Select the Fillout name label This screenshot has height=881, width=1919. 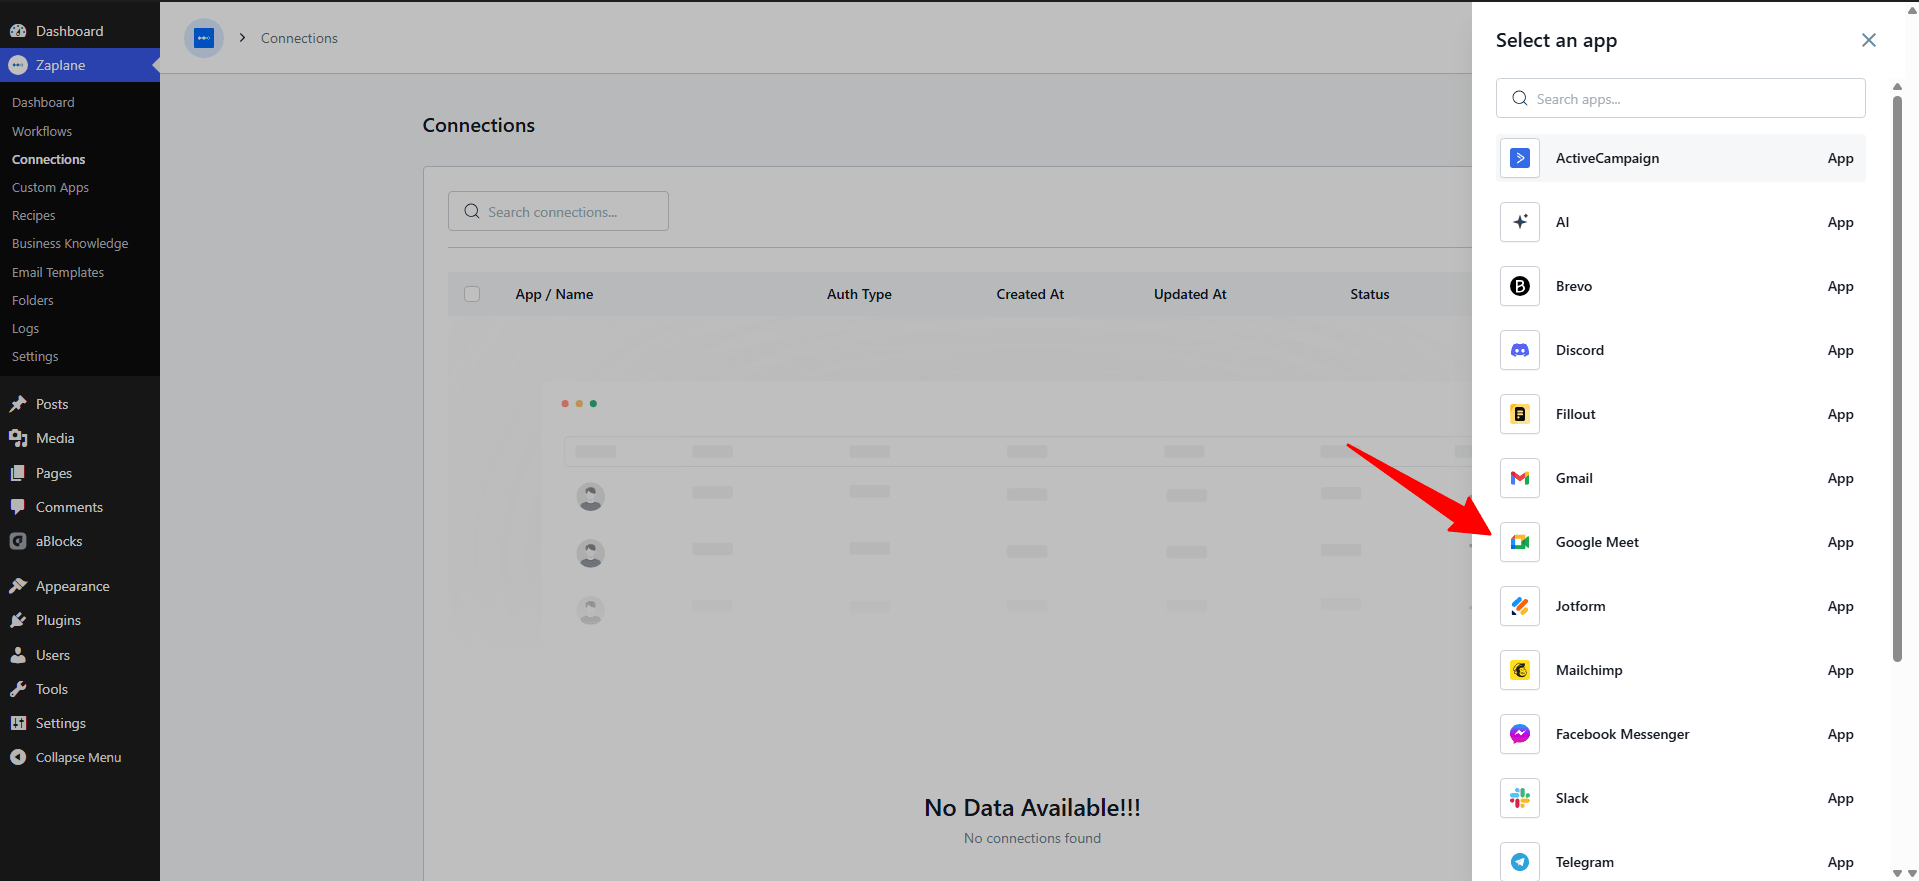[1576, 414]
